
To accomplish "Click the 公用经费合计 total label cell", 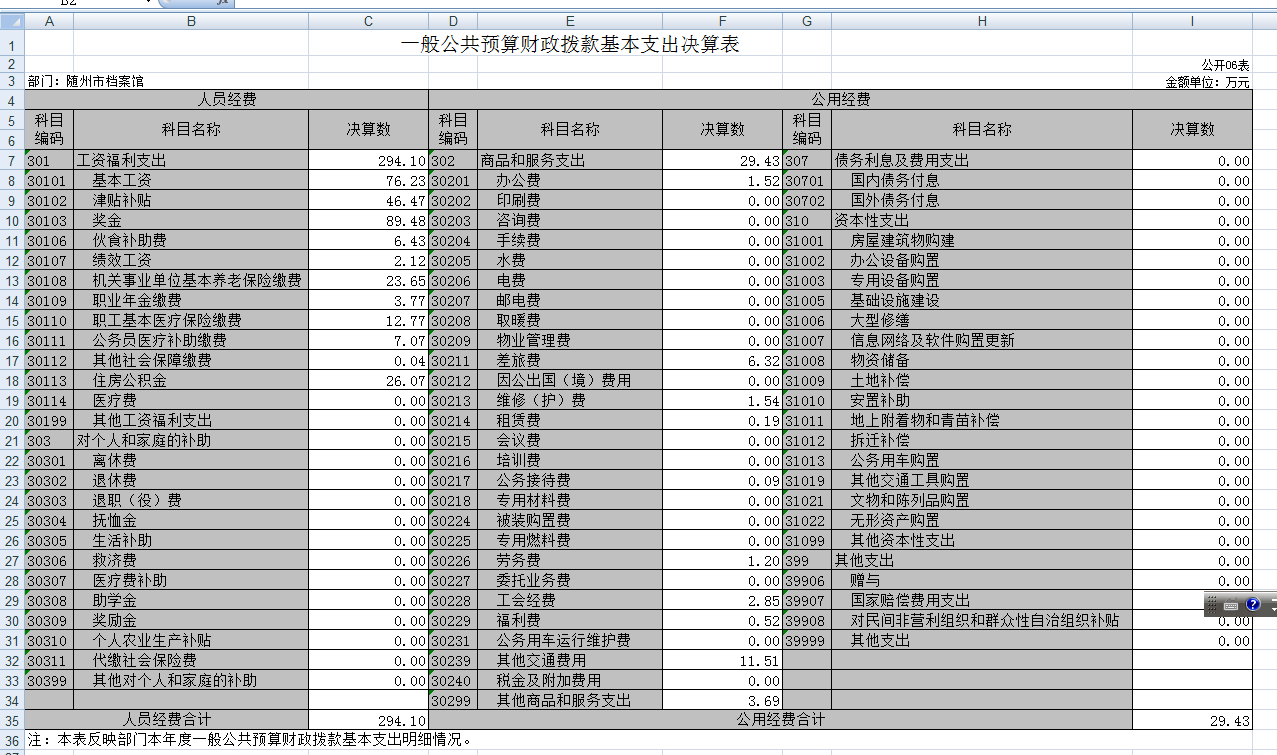I will tap(780, 720).
